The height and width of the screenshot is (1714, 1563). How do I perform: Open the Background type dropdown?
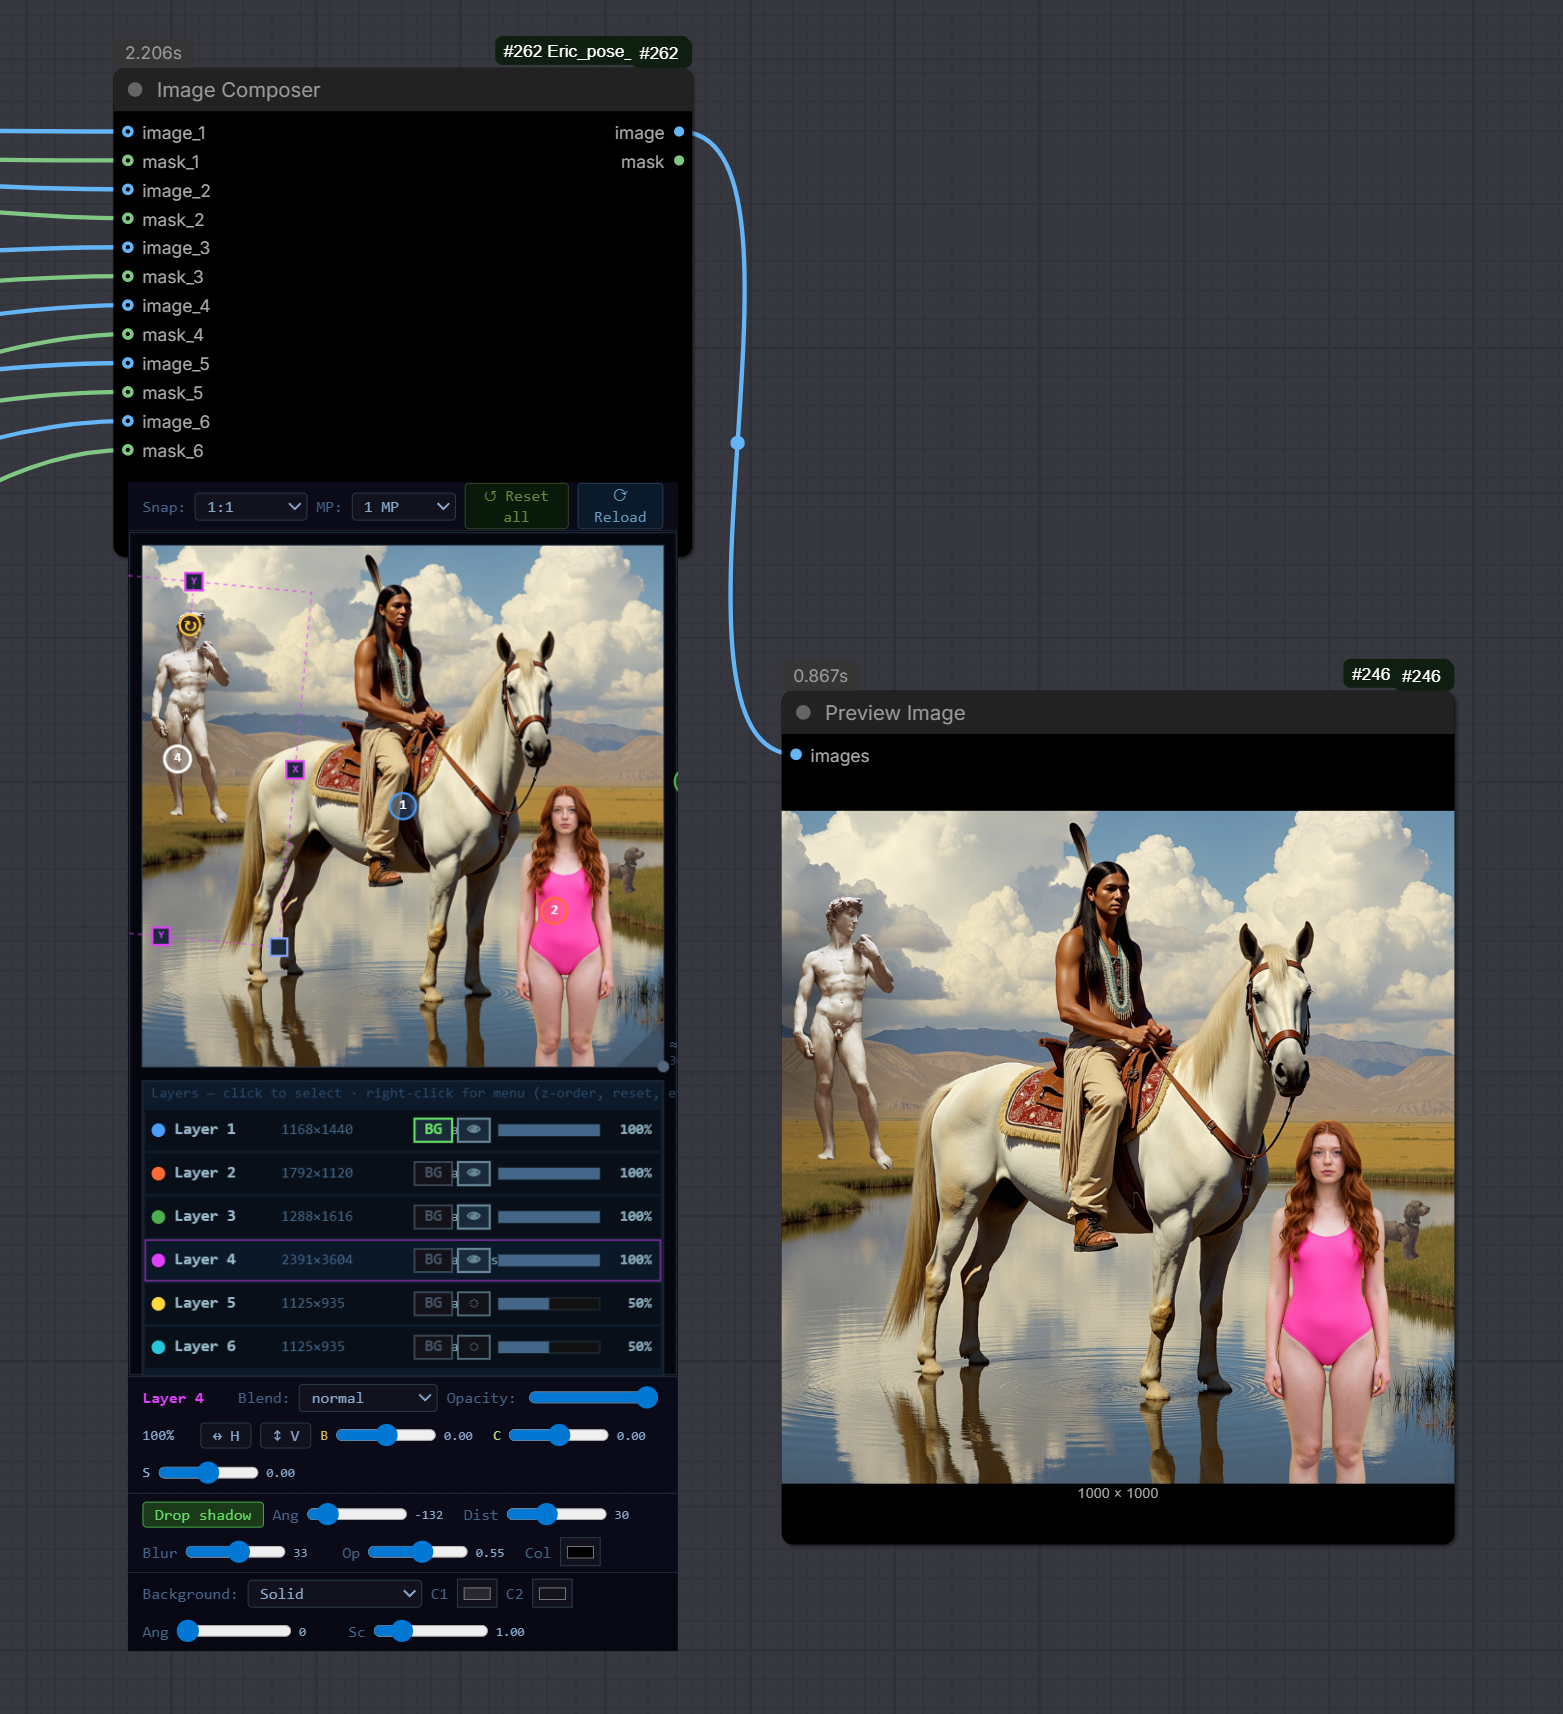pos(334,1594)
